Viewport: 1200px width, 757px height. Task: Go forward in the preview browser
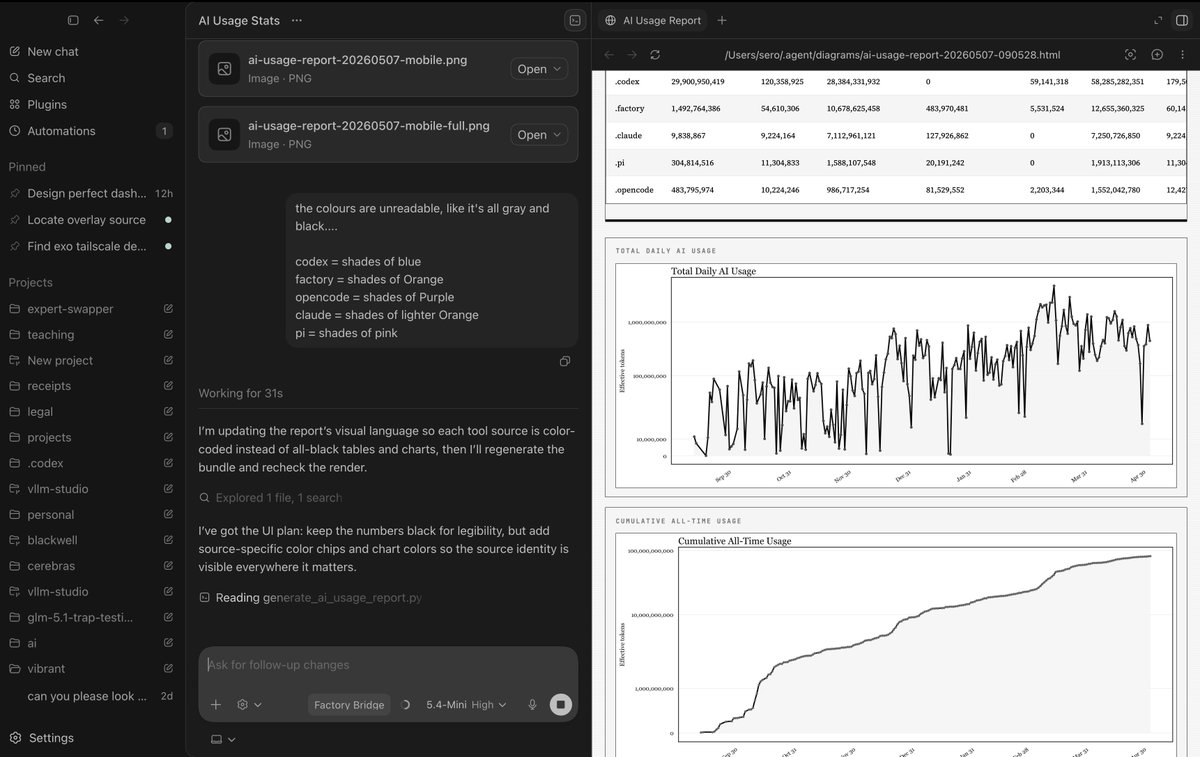pos(631,55)
